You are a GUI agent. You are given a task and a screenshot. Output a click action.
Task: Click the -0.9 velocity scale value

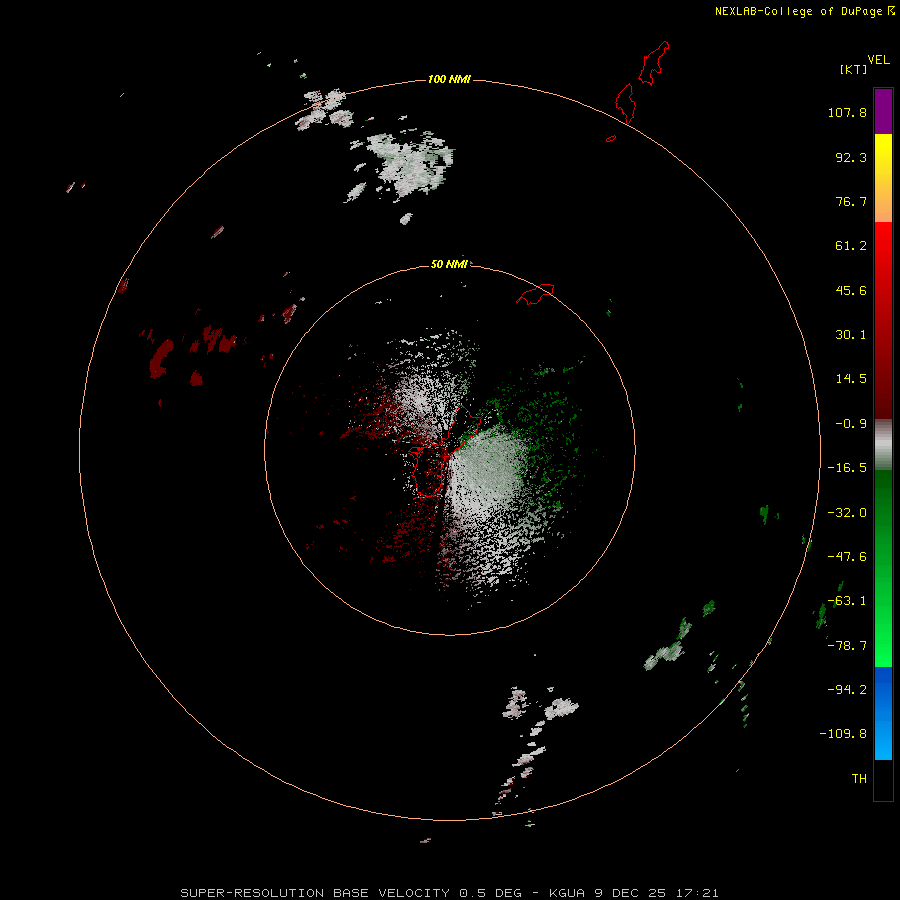[851, 424]
